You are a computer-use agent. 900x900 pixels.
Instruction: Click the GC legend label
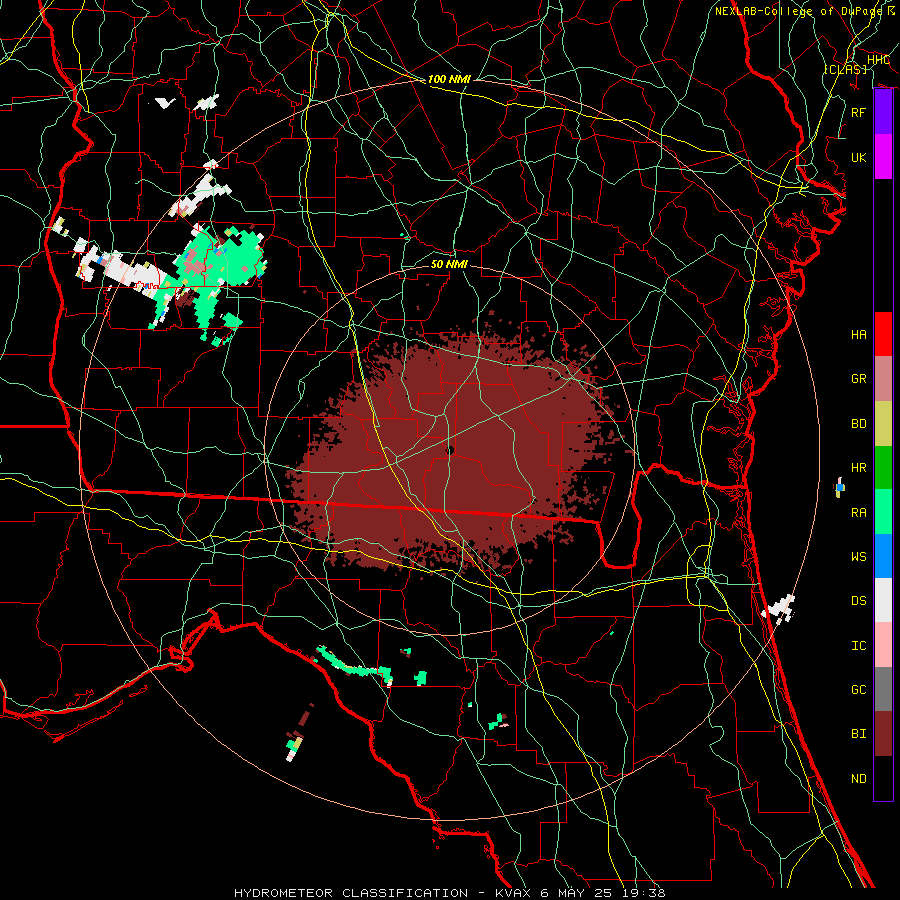859,689
